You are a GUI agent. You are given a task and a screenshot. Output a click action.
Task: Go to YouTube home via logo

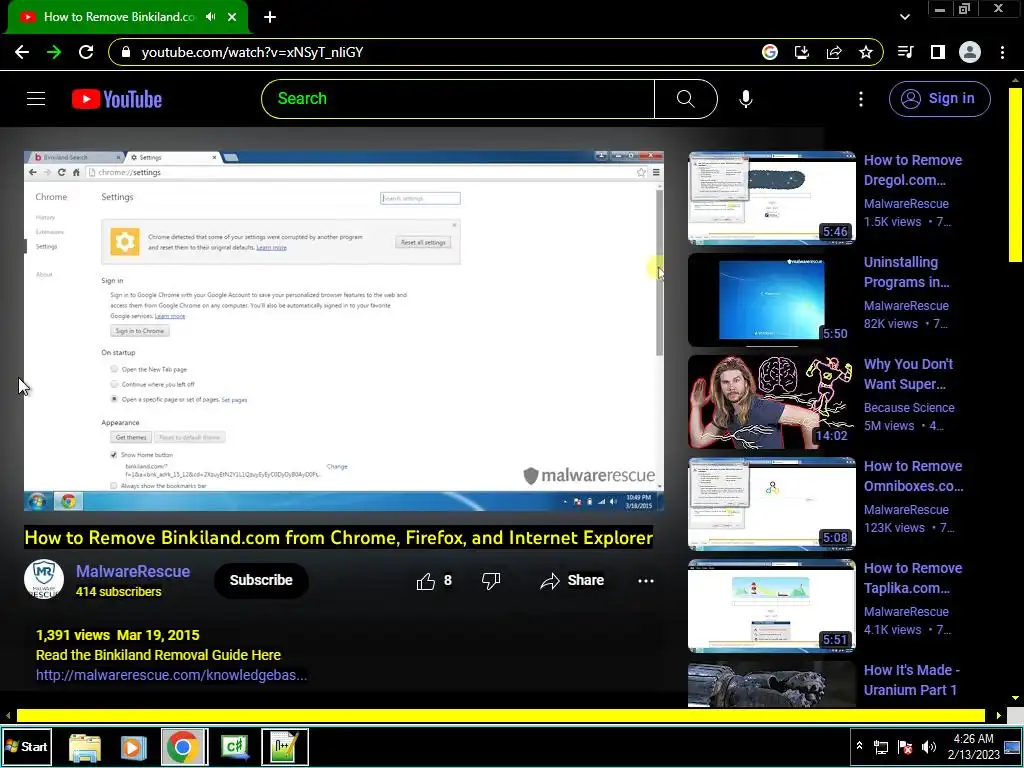tap(117, 99)
